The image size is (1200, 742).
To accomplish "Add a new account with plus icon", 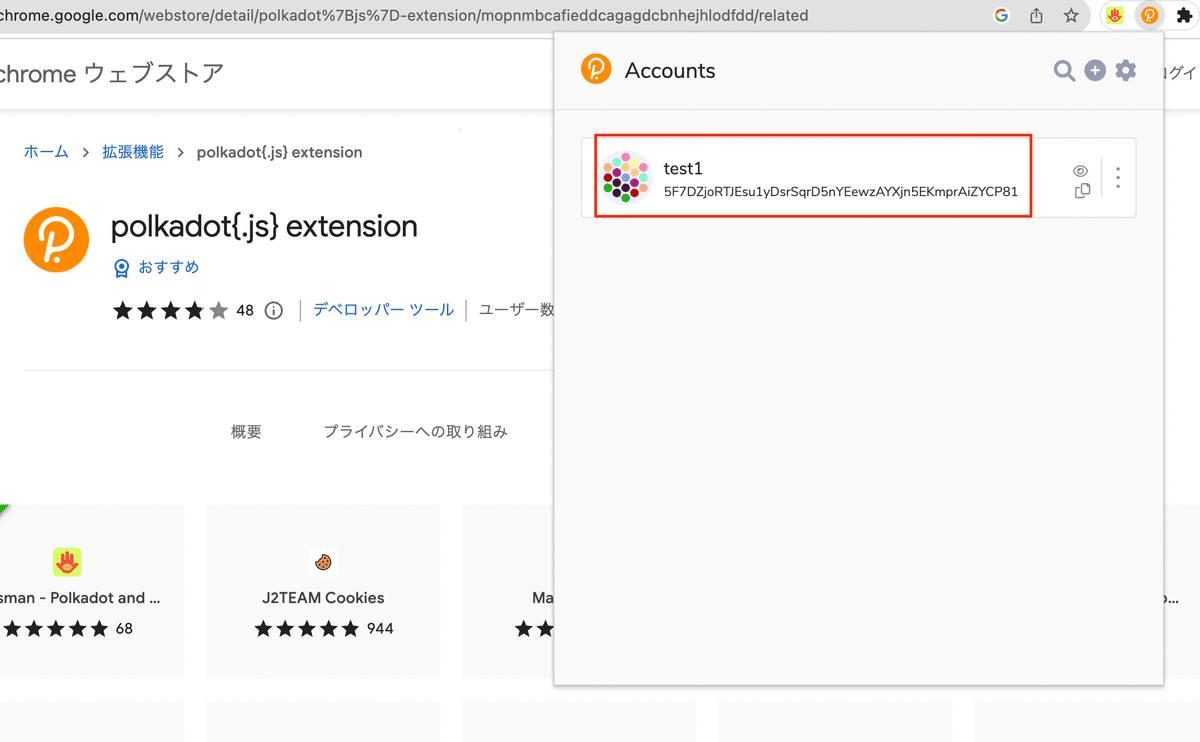I will point(1095,71).
